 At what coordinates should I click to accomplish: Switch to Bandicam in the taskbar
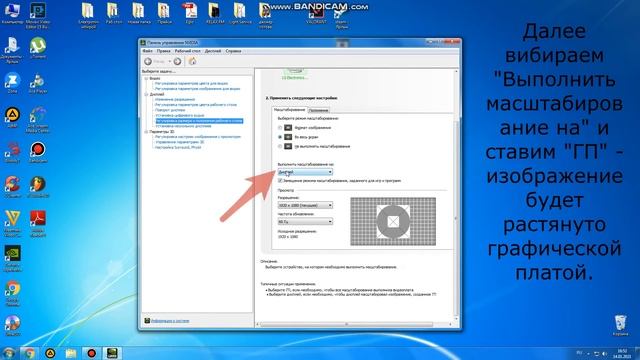[91, 353]
